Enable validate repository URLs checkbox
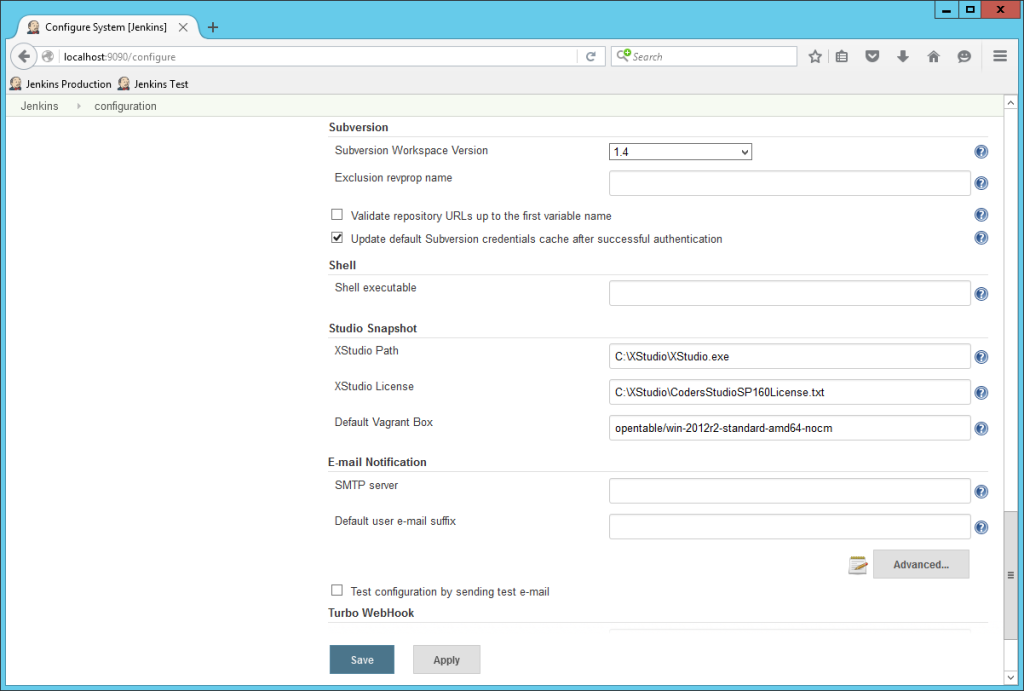 [337, 215]
